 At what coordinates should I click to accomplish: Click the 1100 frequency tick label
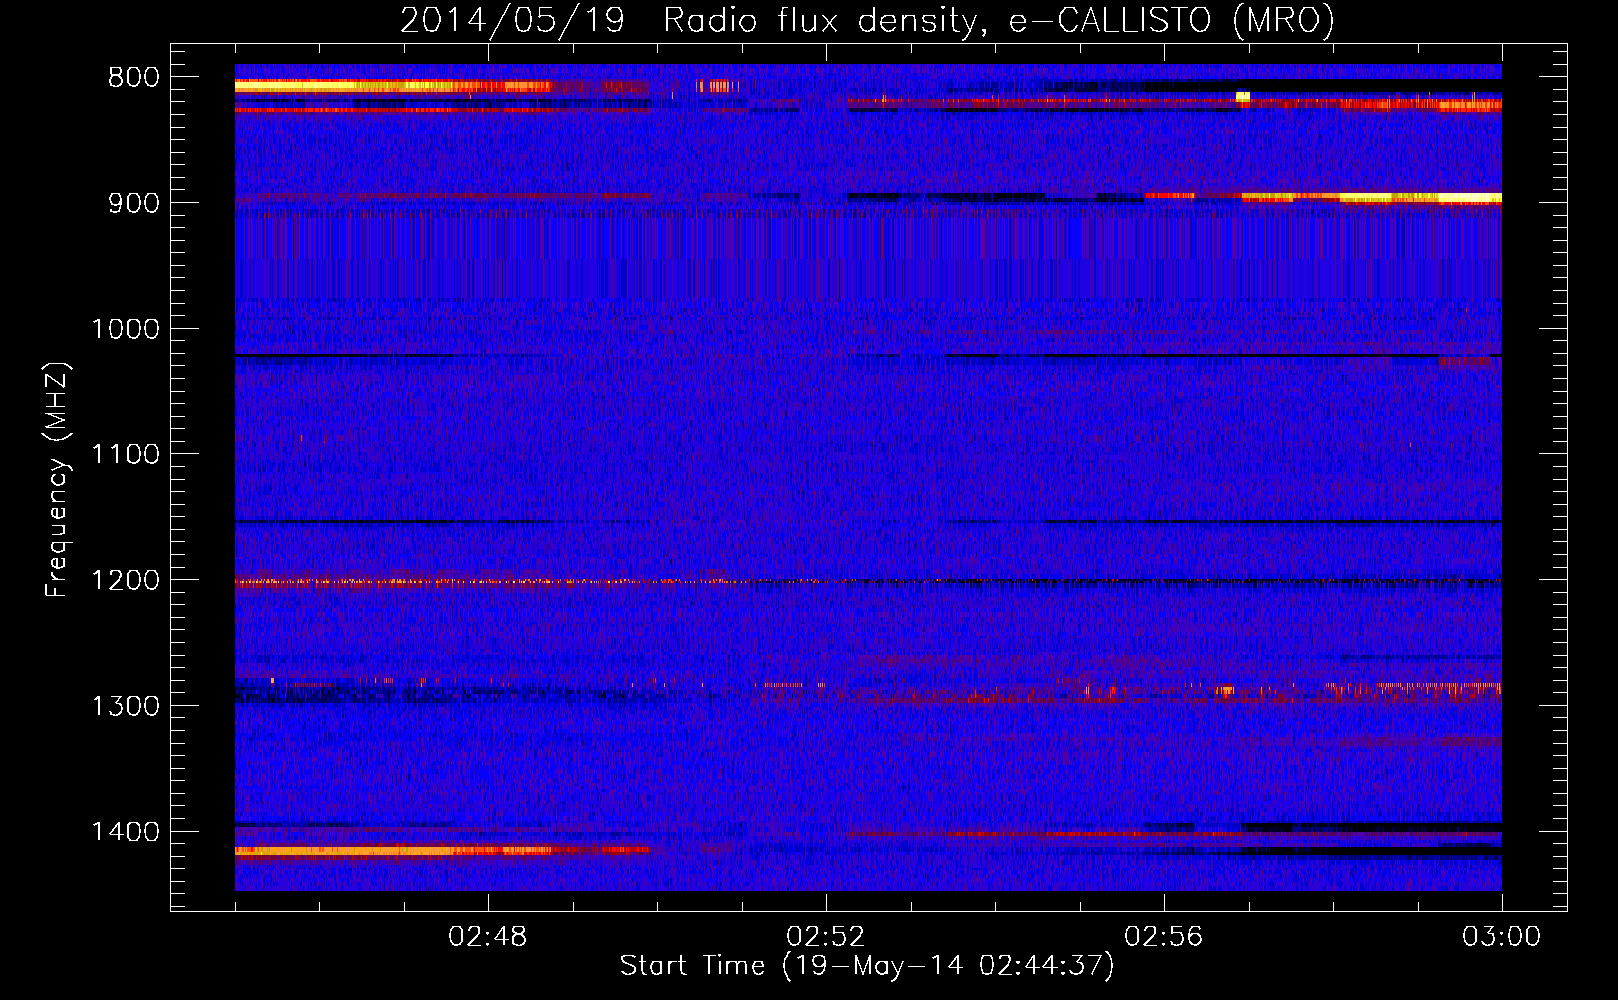125,454
